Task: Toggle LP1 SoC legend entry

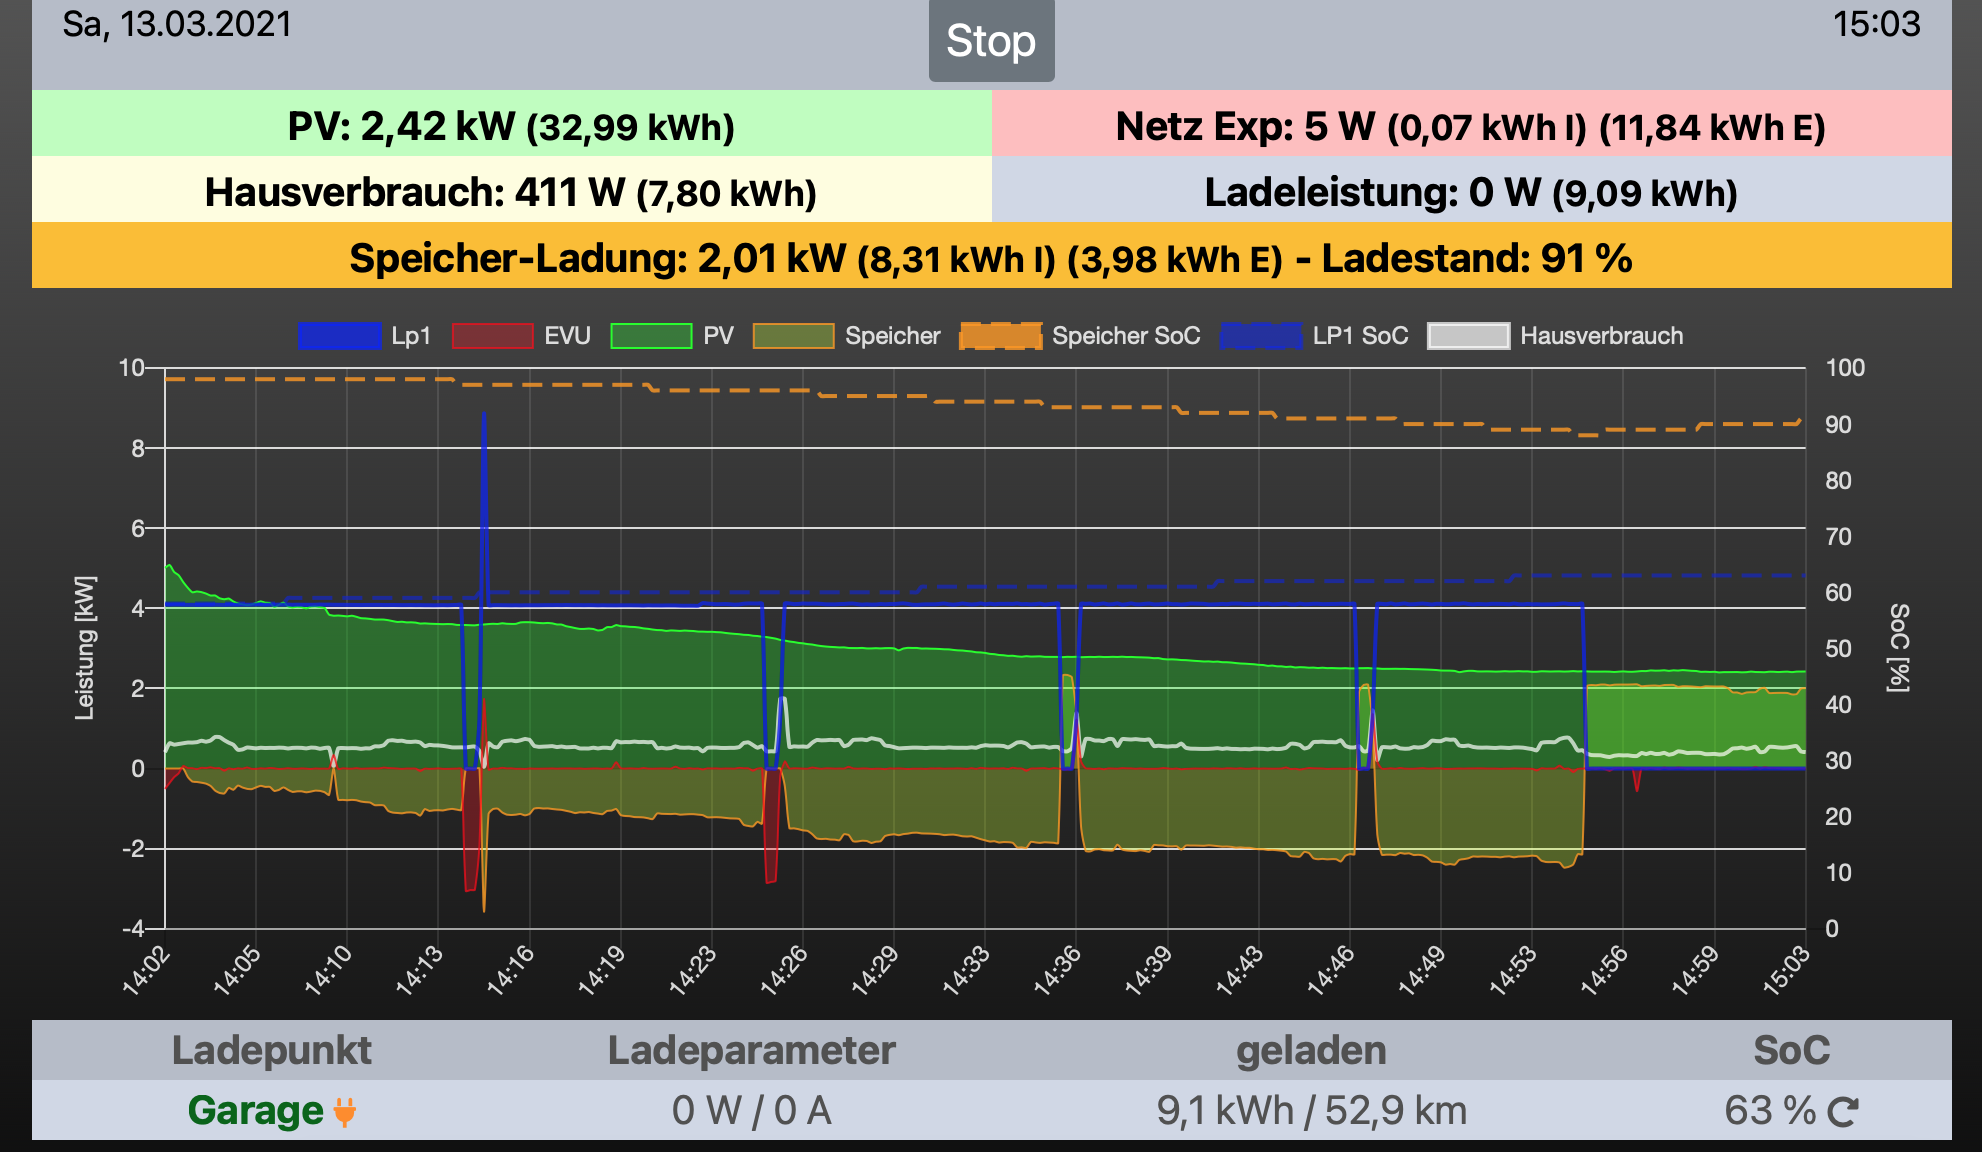Action: click(x=1261, y=336)
